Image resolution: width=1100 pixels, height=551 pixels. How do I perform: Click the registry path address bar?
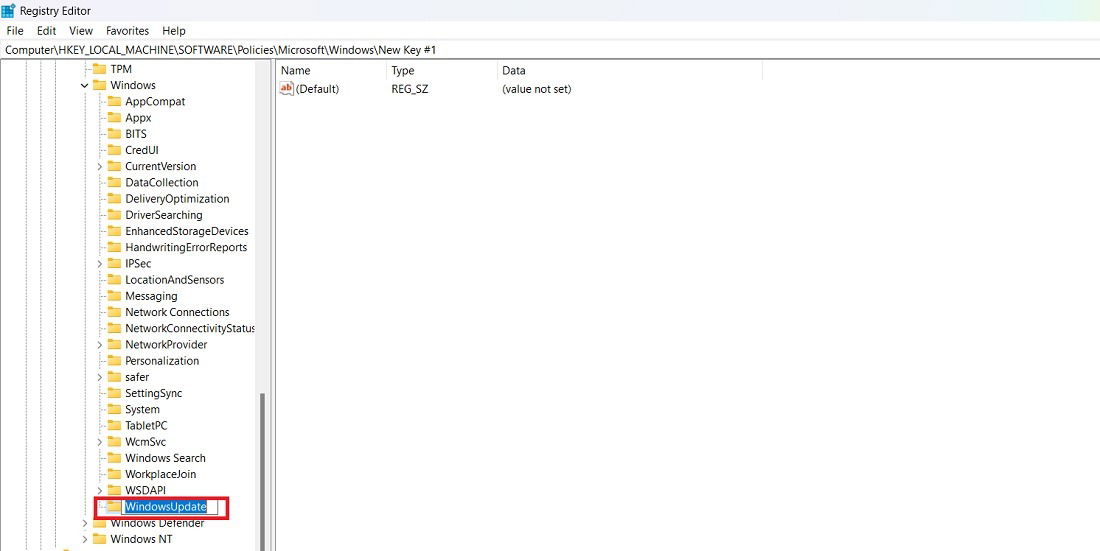click(550, 50)
